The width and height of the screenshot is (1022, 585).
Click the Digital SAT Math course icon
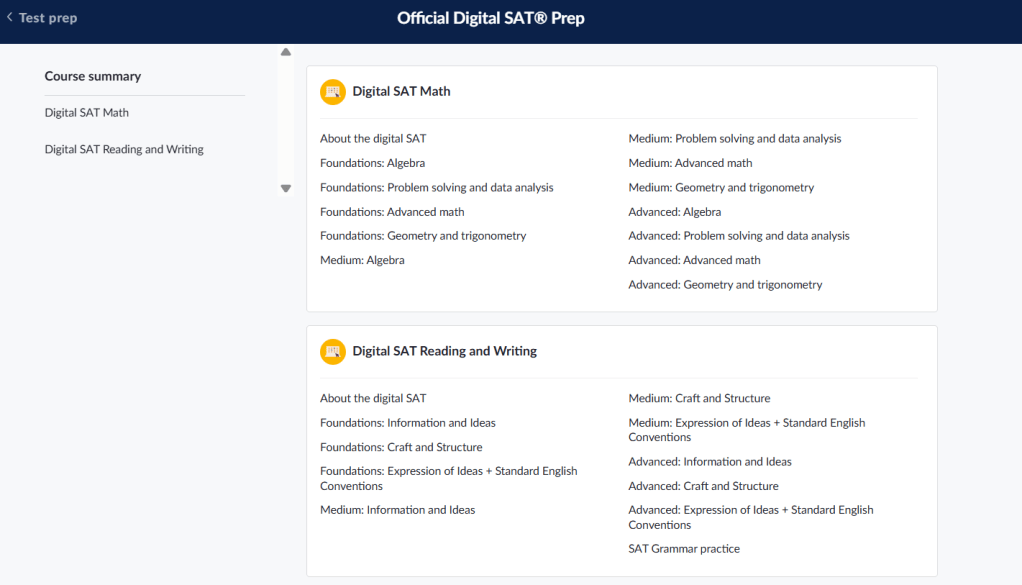332,92
